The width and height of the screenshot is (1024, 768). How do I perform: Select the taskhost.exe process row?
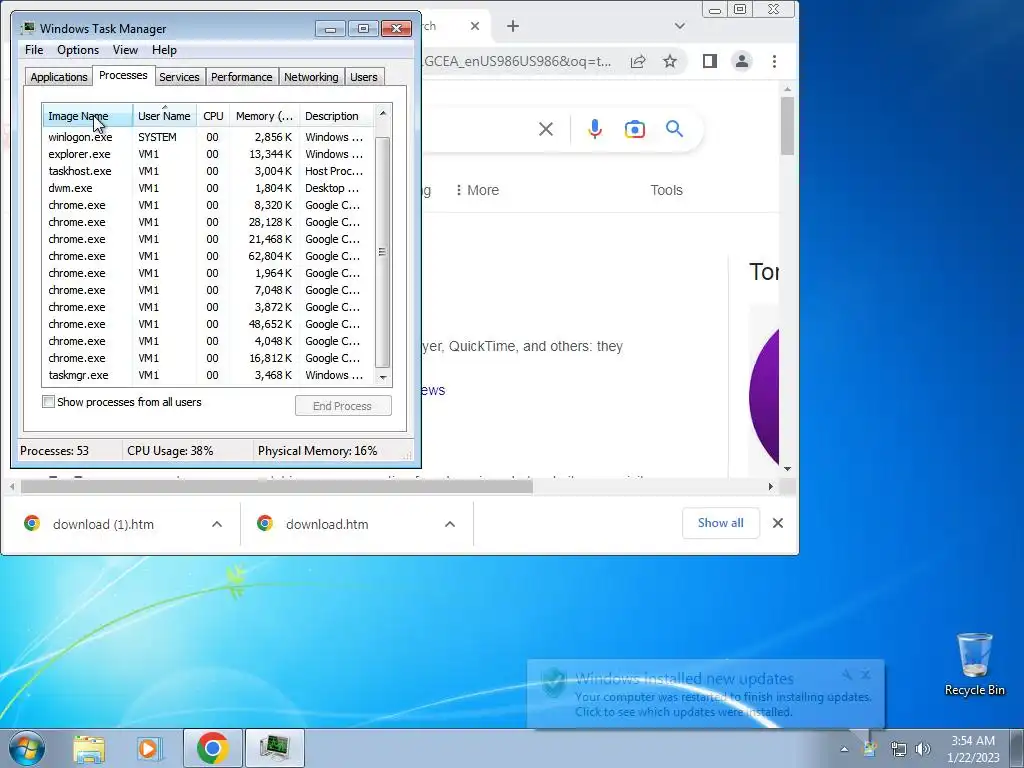coord(208,171)
